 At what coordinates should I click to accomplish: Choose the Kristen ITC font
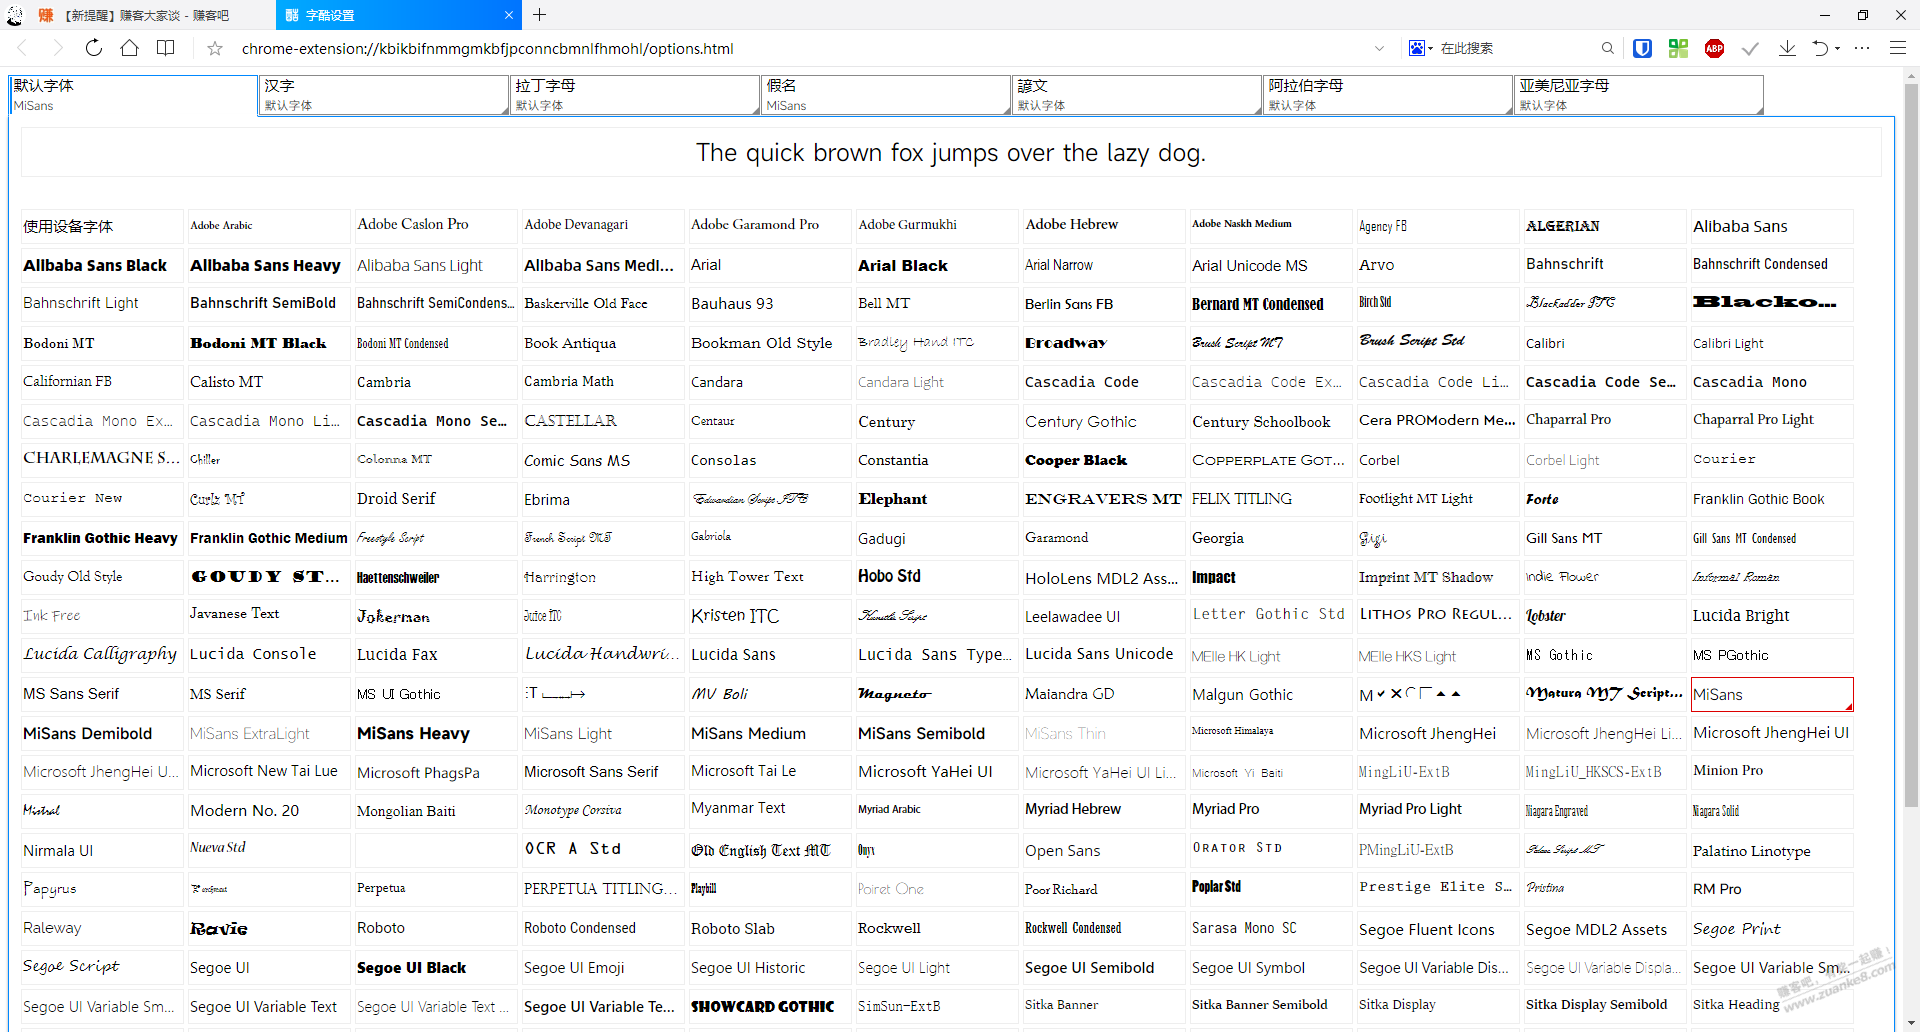click(769, 616)
